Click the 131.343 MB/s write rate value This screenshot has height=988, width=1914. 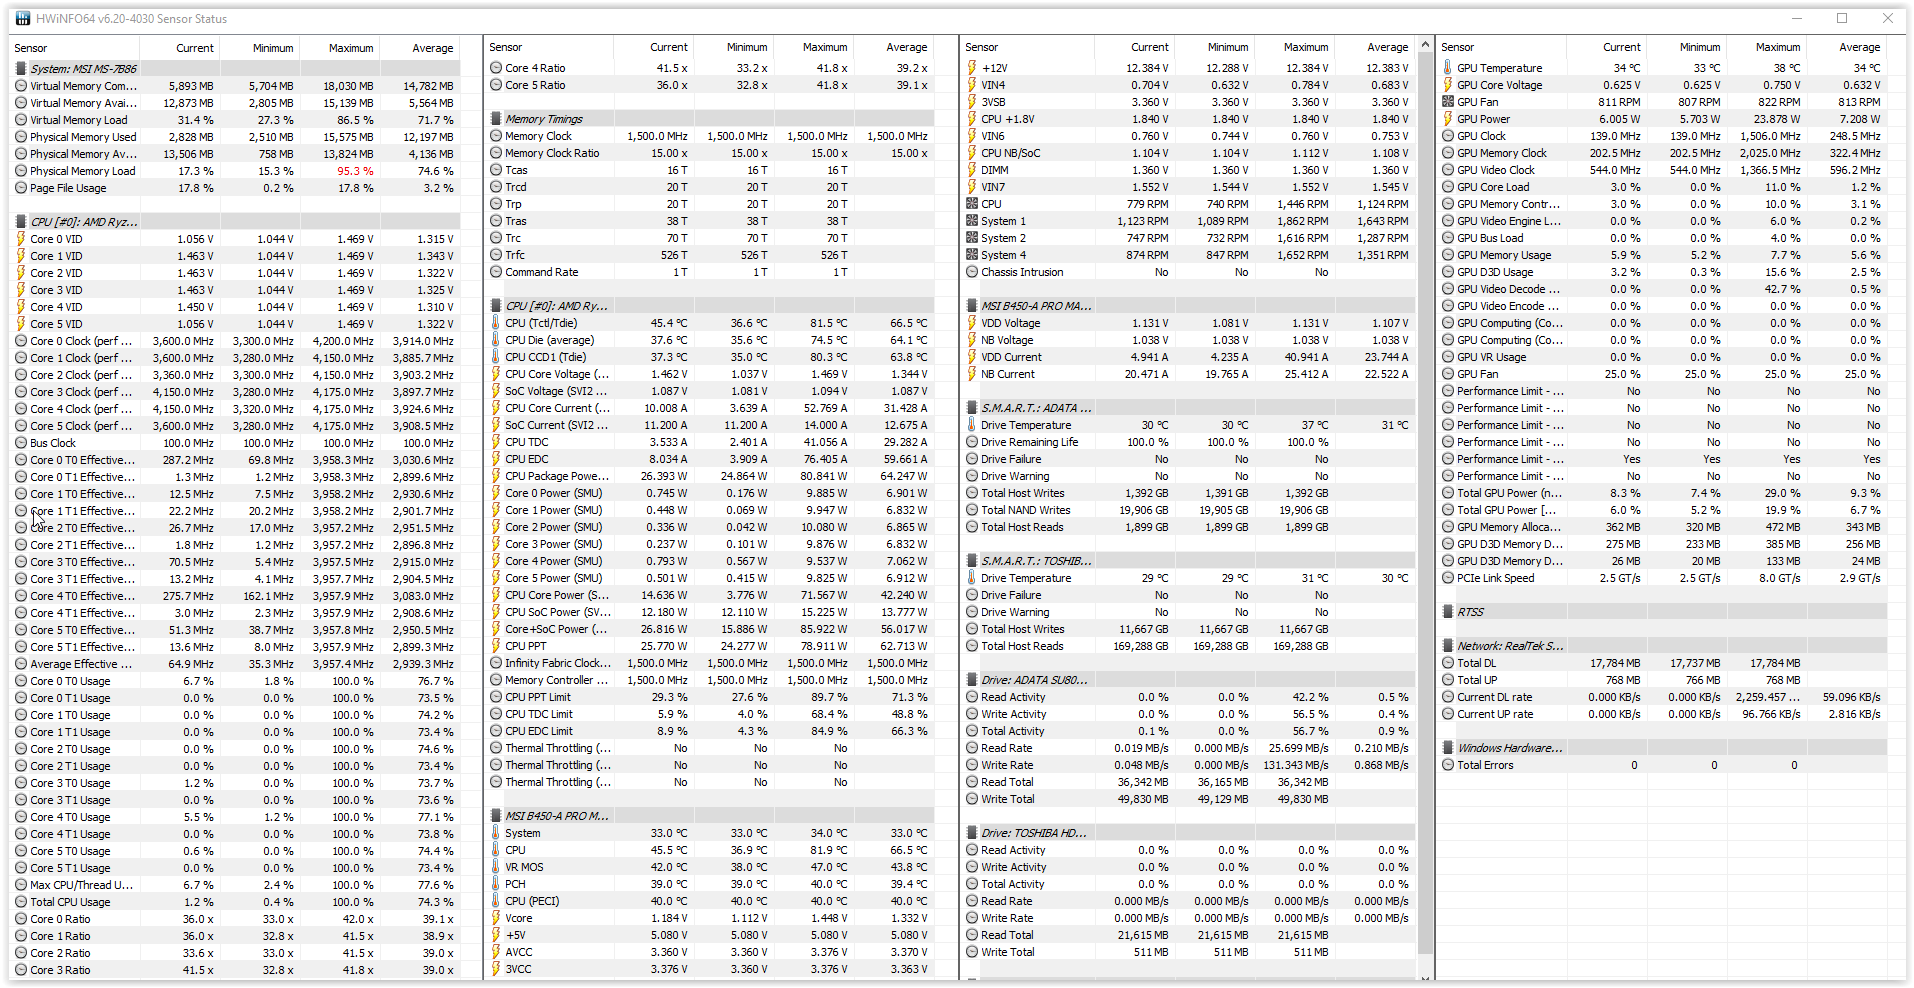pos(1296,765)
